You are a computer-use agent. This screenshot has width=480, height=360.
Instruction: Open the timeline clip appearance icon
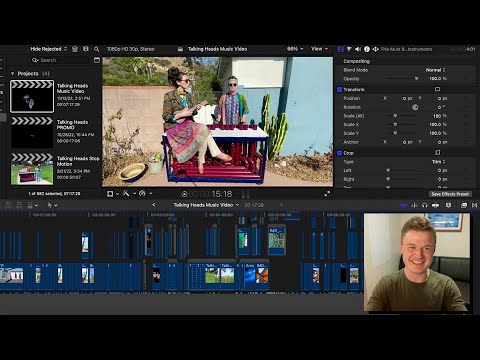pos(449,205)
